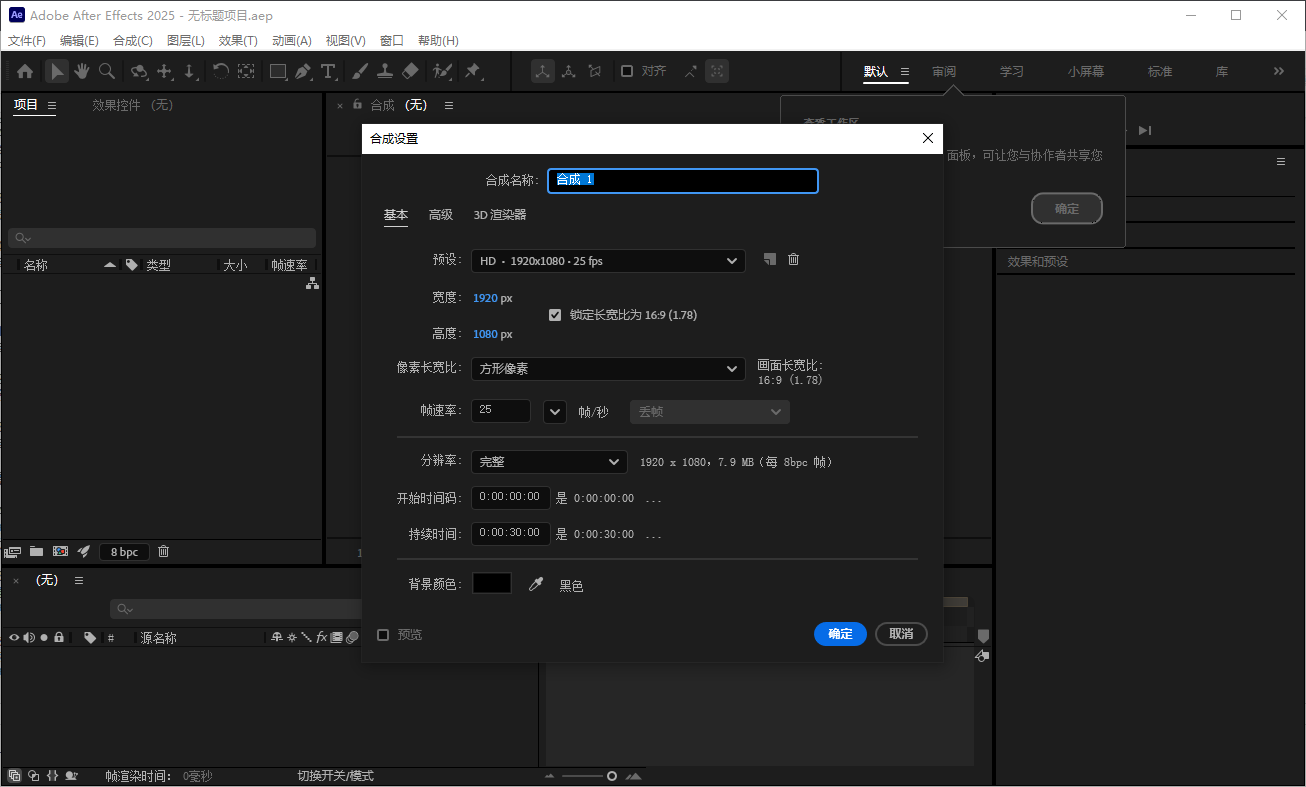Select the Puppet Pin tool
The width and height of the screenshot is (1306, 787).
(472, 71)
